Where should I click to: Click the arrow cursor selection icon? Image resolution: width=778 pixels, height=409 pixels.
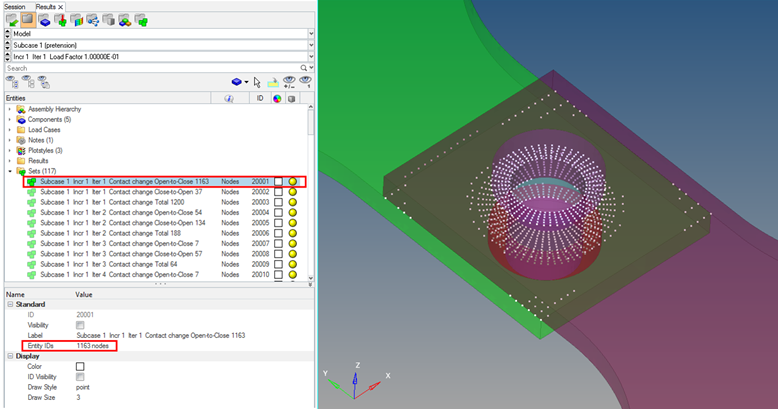coord(257,82)
